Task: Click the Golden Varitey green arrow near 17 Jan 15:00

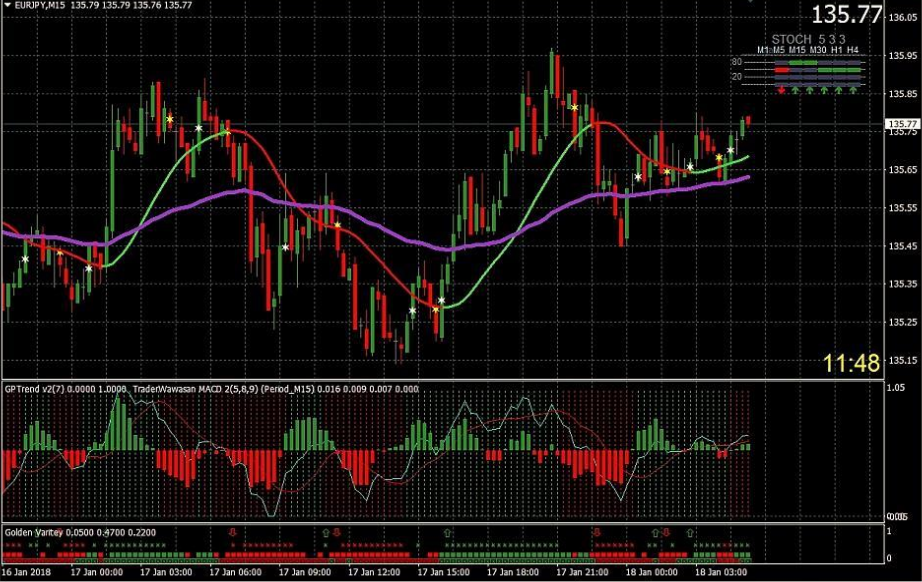Action: [447, 533]
